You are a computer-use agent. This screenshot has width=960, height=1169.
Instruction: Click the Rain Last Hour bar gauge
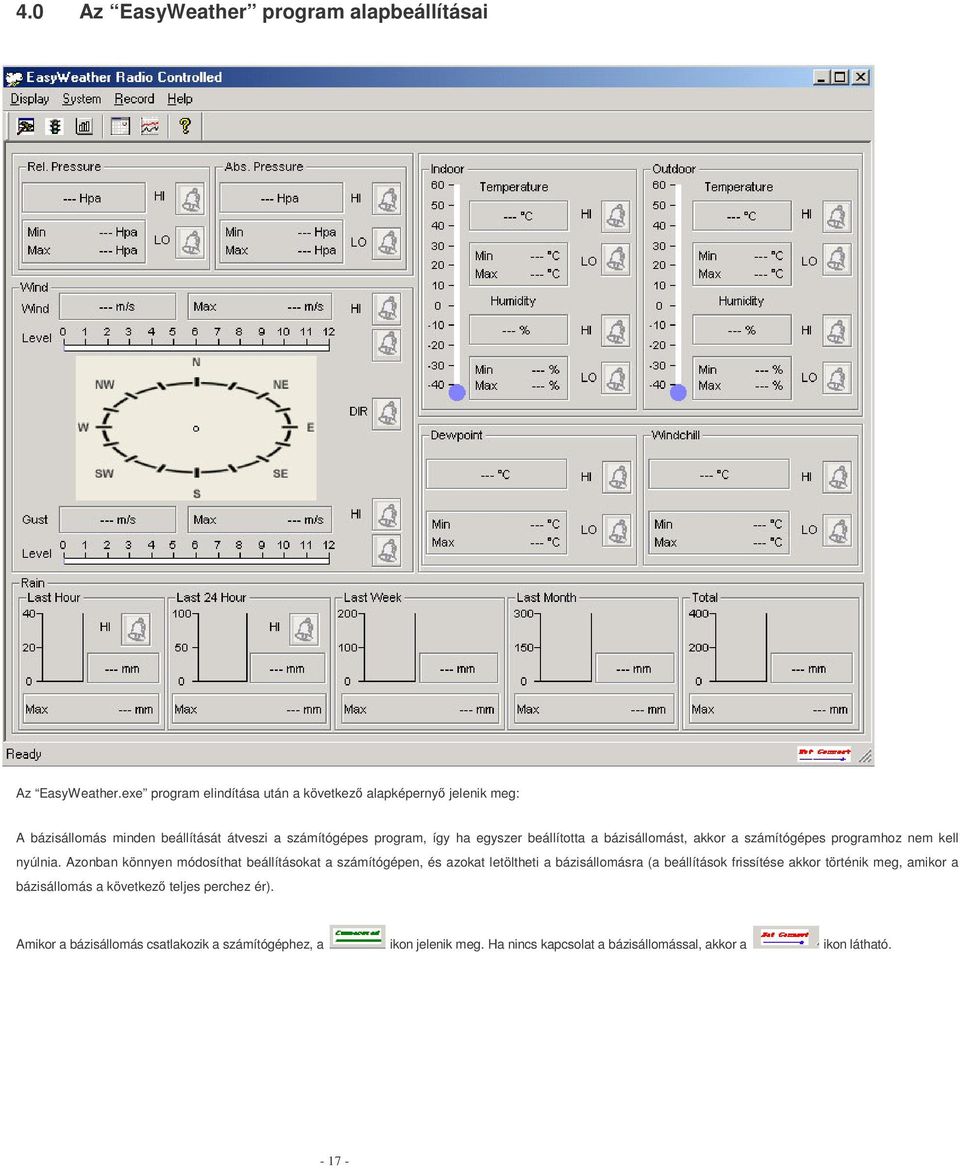(x=62, y=647)
